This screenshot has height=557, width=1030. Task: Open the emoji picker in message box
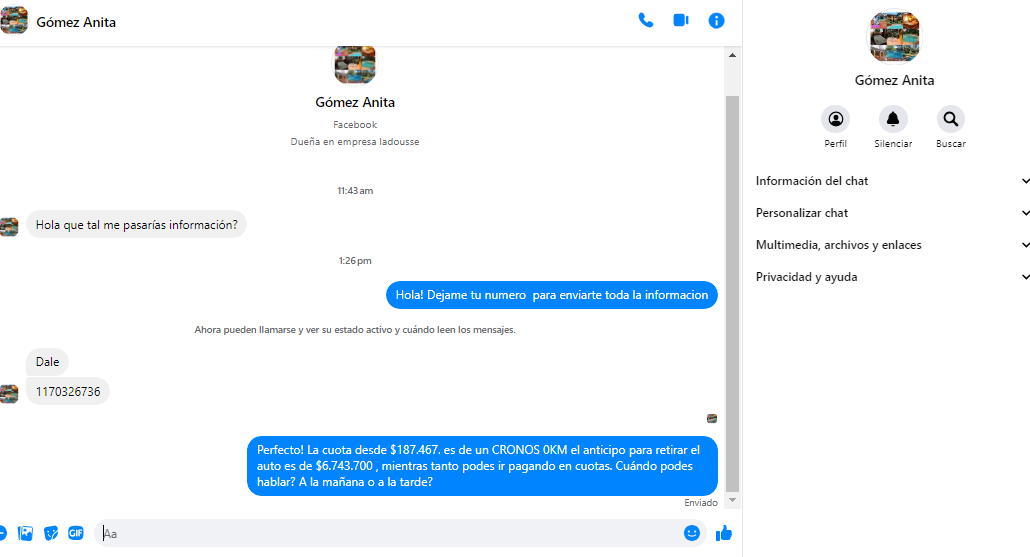[691, 533]
